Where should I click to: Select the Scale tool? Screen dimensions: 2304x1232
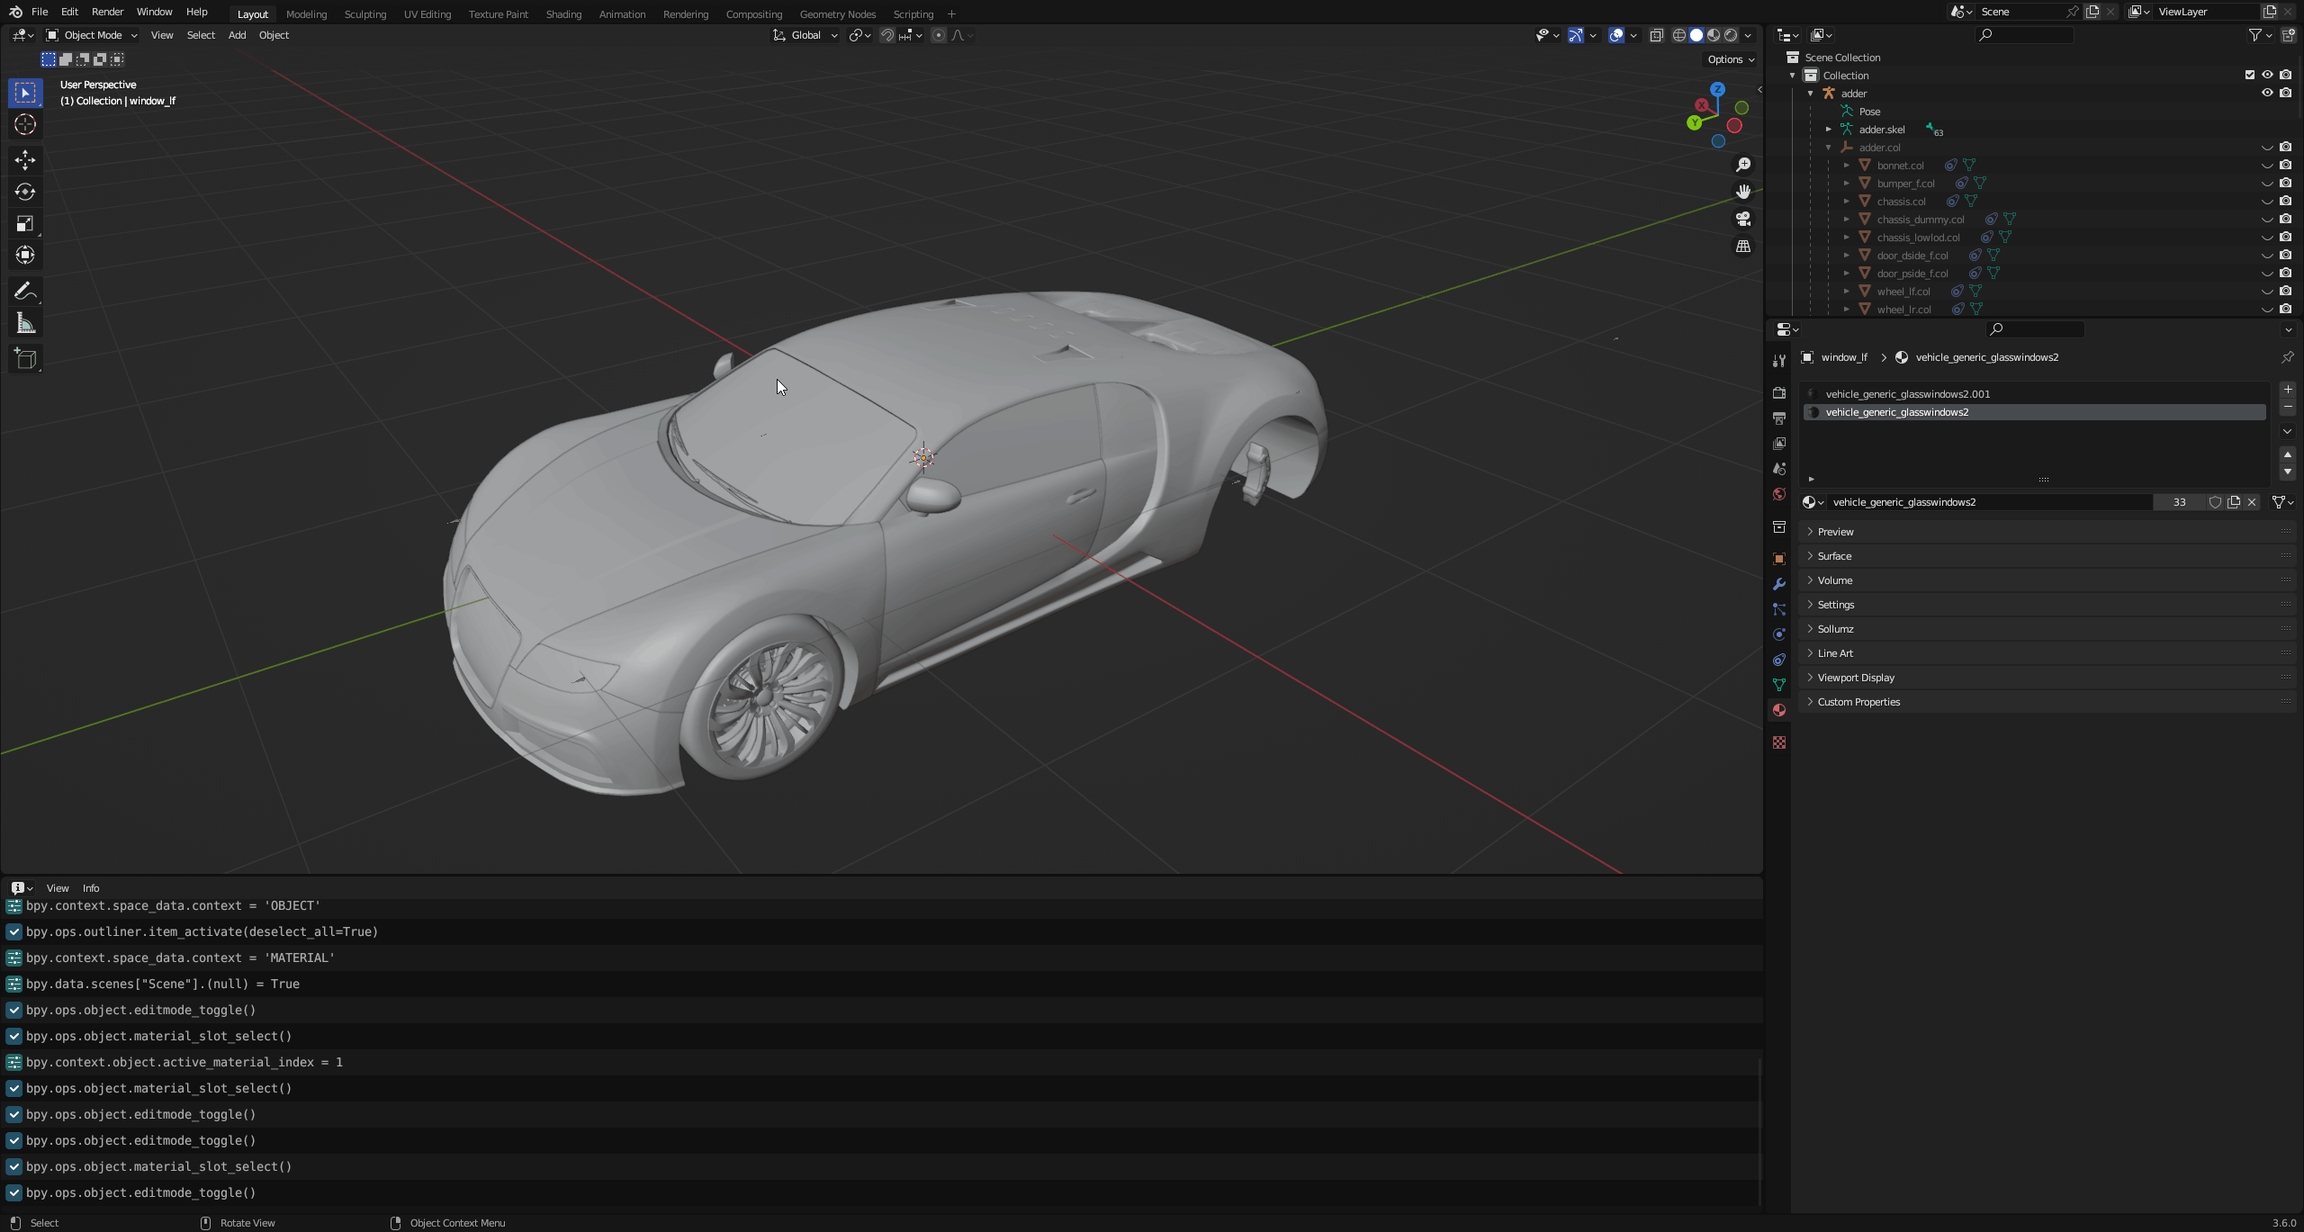tap(25, 224)
